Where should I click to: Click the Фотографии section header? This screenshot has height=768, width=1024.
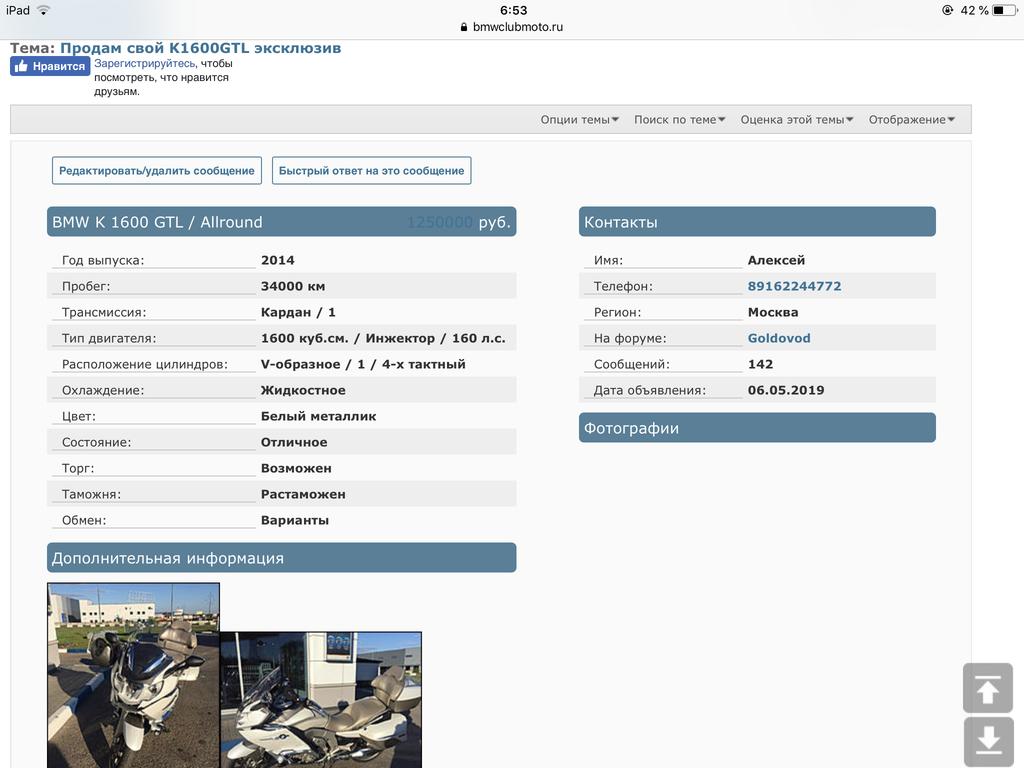tap(757, 428)
